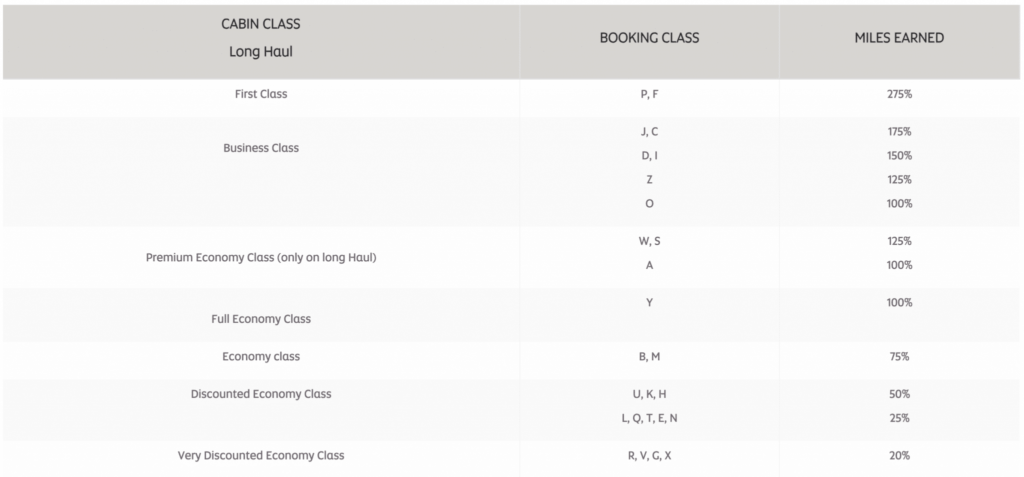Click the J, C booking class

649,131
